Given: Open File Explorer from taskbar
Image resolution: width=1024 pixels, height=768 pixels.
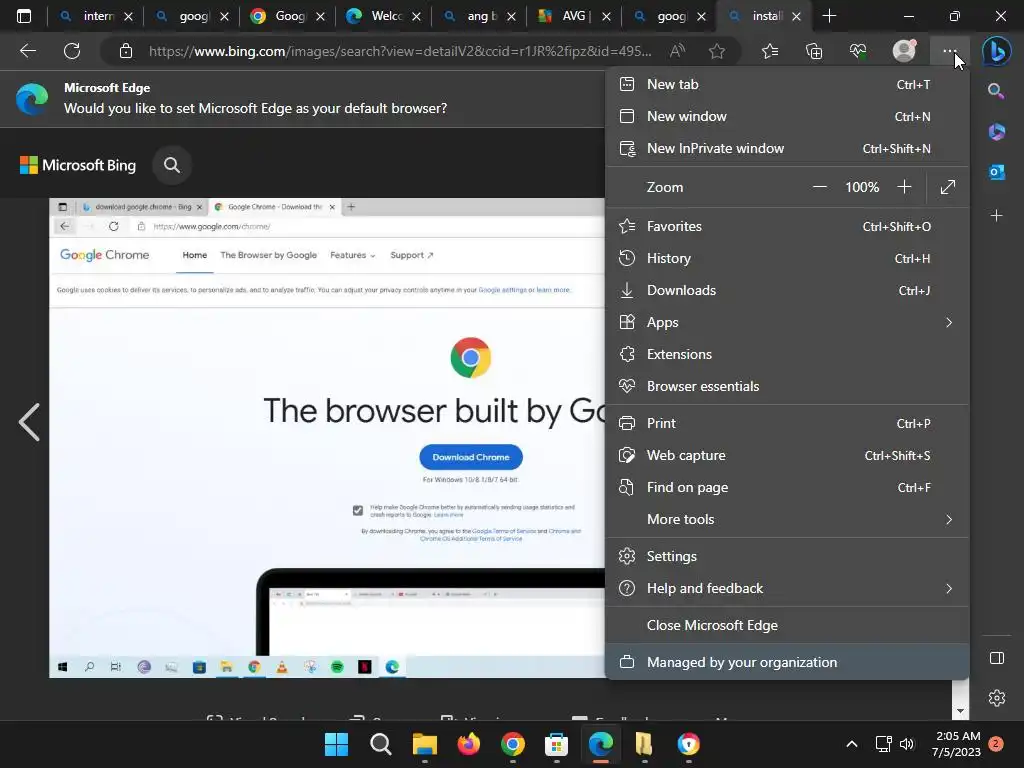Looking at the screenshot, I should pyautogui.click(x=424, y=744).
